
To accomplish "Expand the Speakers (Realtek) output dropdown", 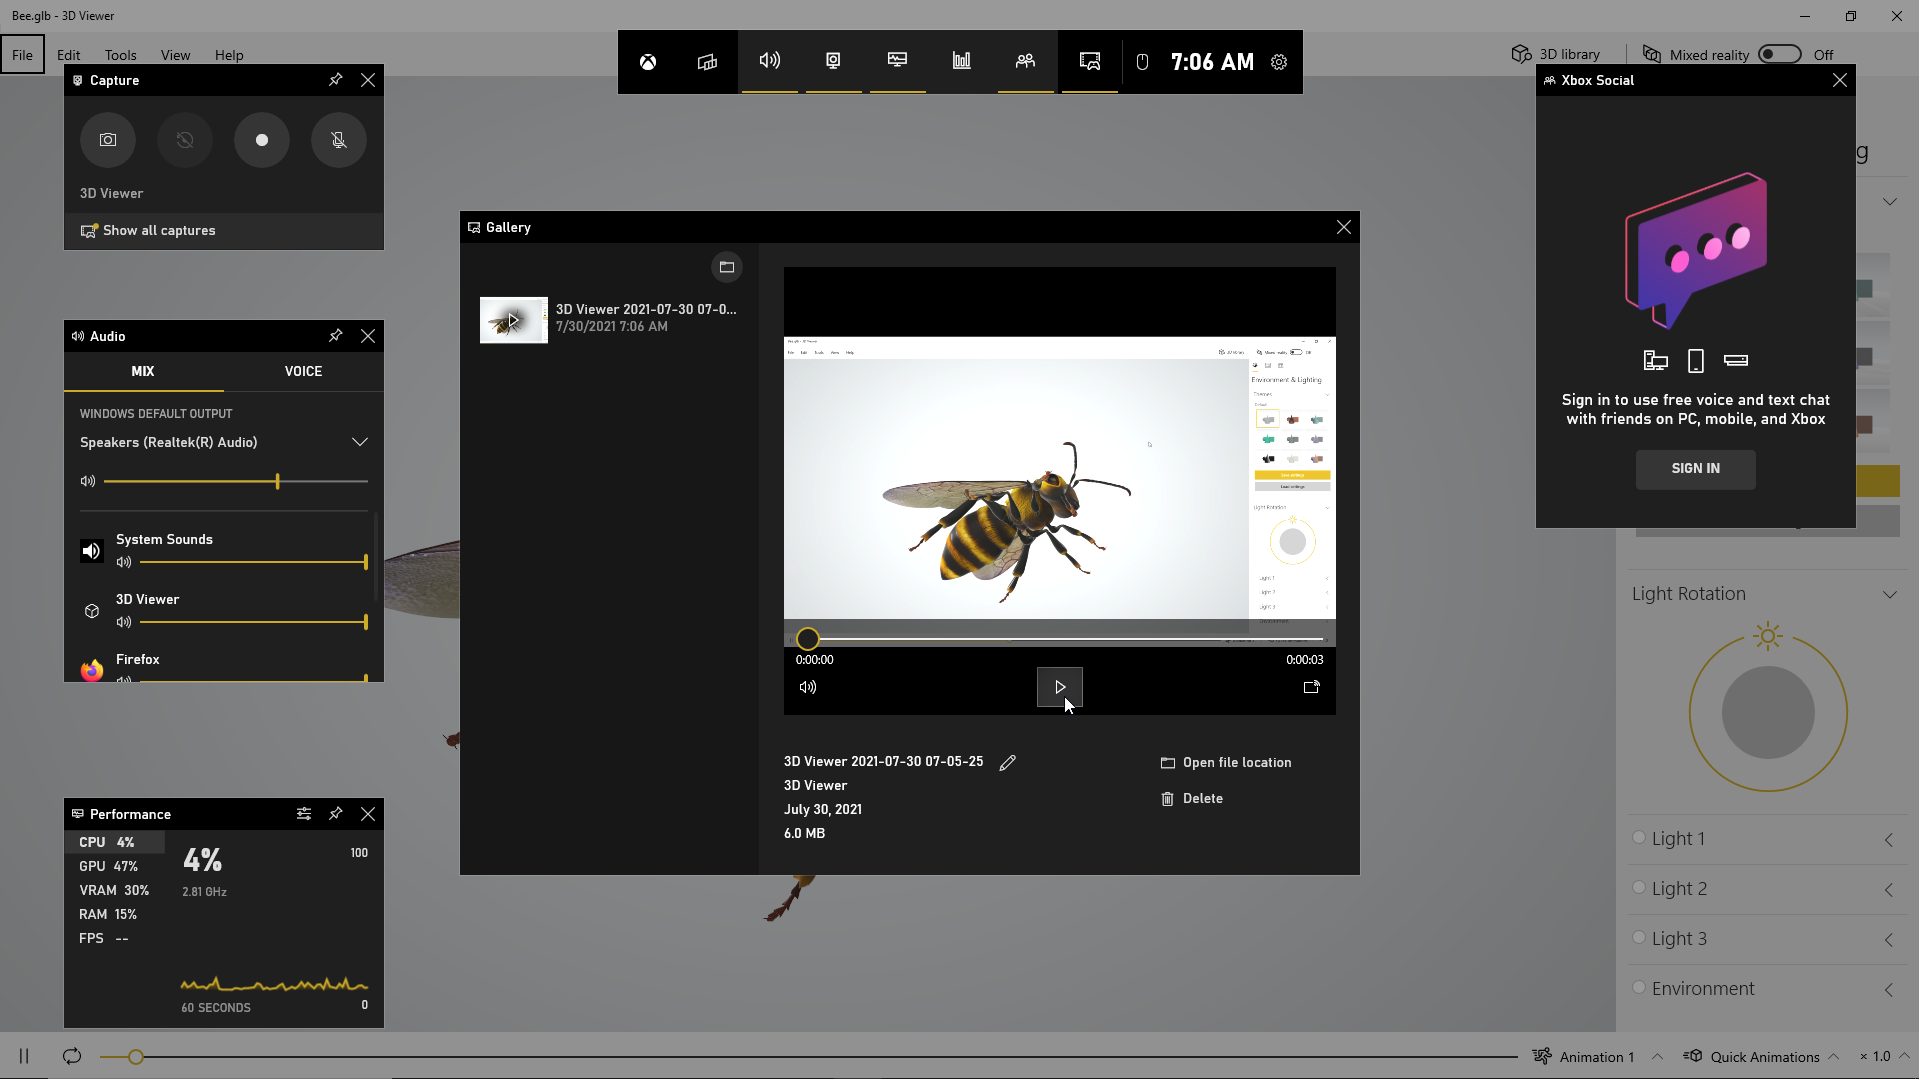I will click(x=360, y=442).
